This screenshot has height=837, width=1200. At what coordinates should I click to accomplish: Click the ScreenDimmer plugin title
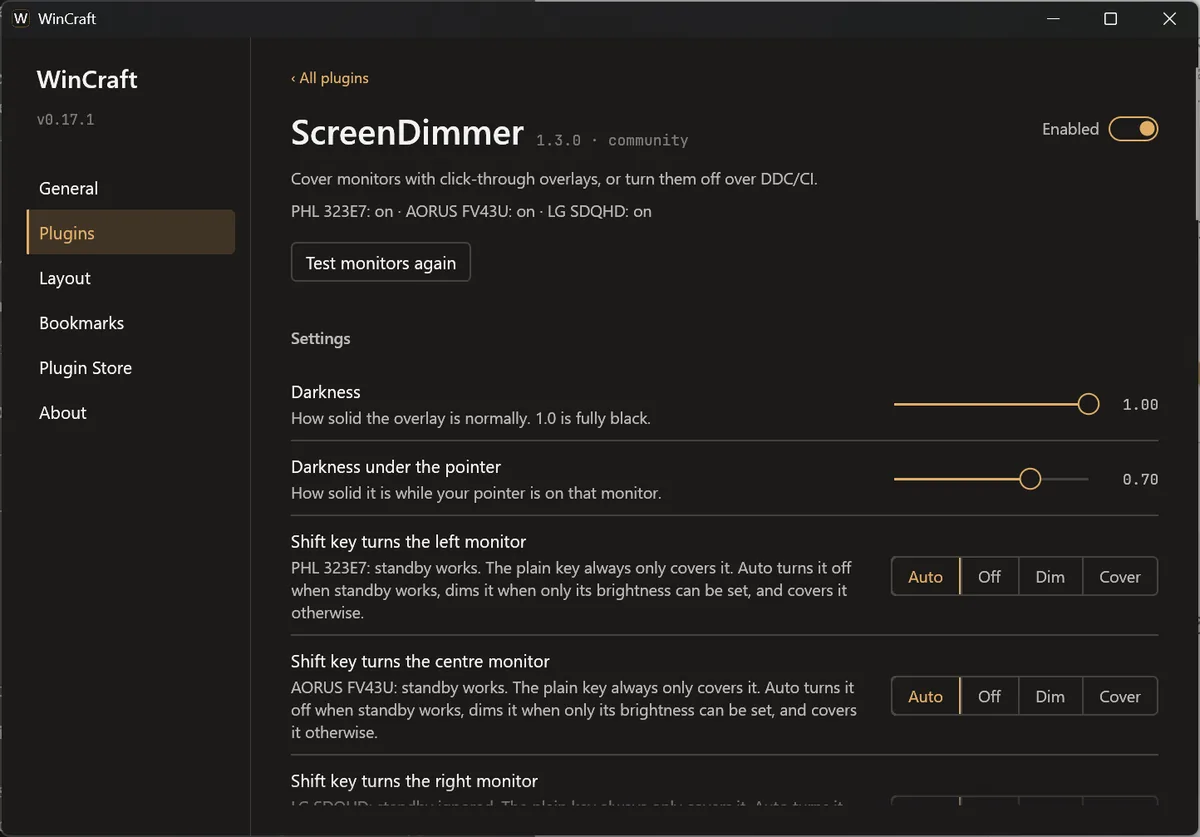407,133
